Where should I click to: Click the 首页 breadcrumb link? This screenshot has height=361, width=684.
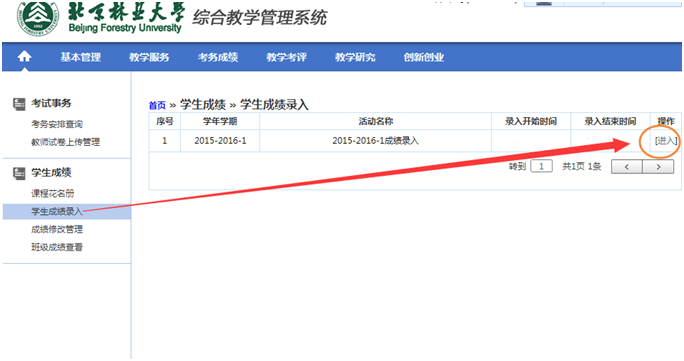coord(157,105)
